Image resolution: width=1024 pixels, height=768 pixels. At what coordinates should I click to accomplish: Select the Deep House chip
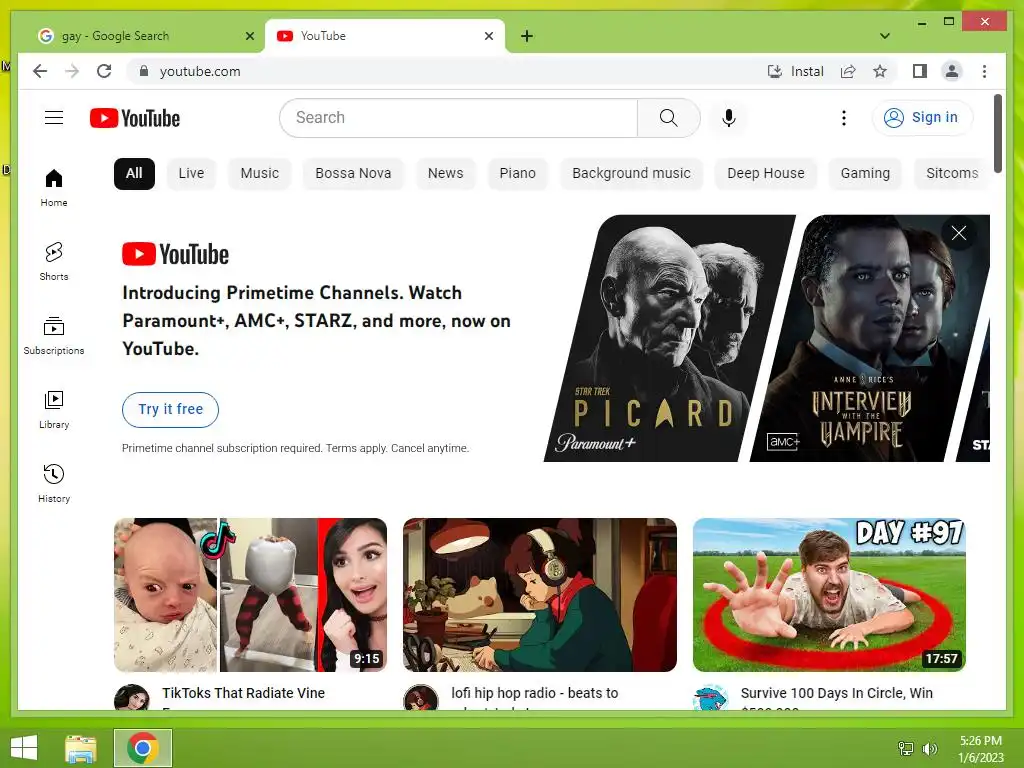click(765, 173)
